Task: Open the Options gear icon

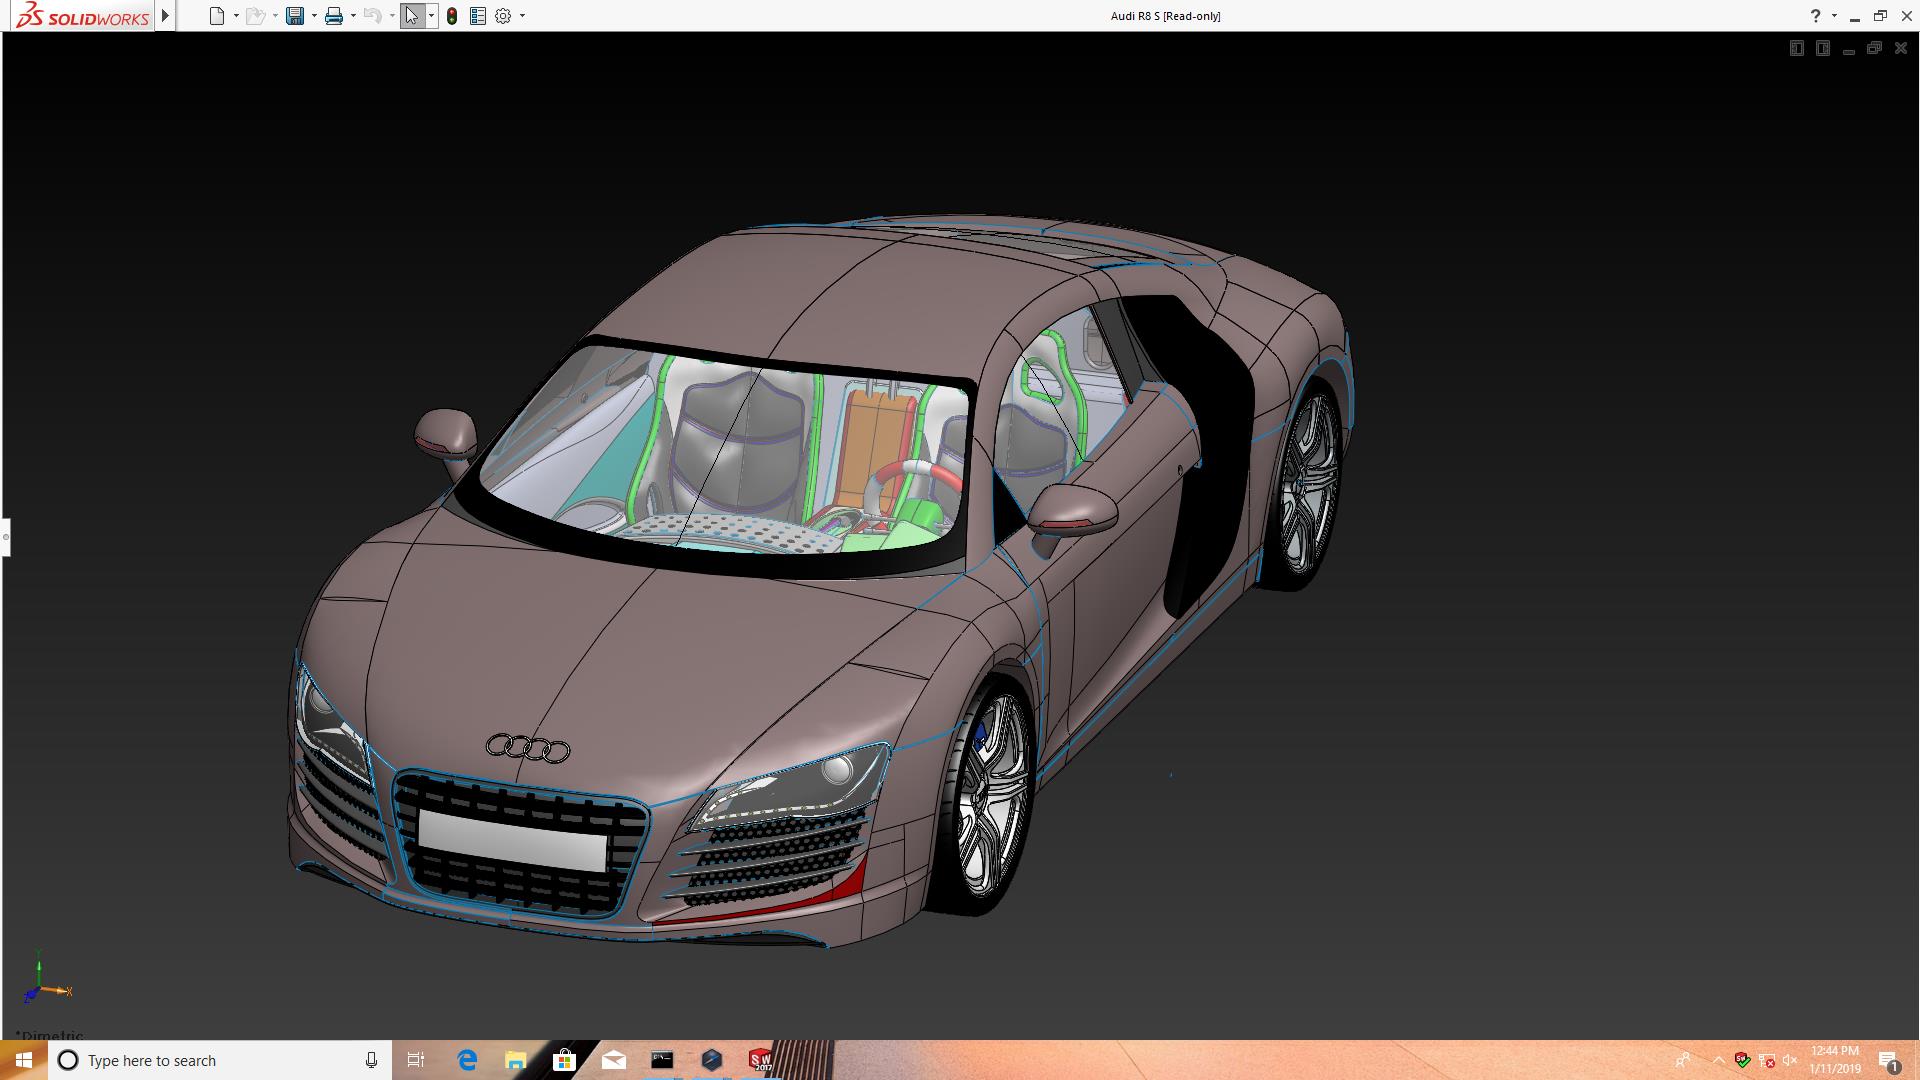Action: point(503,16)
